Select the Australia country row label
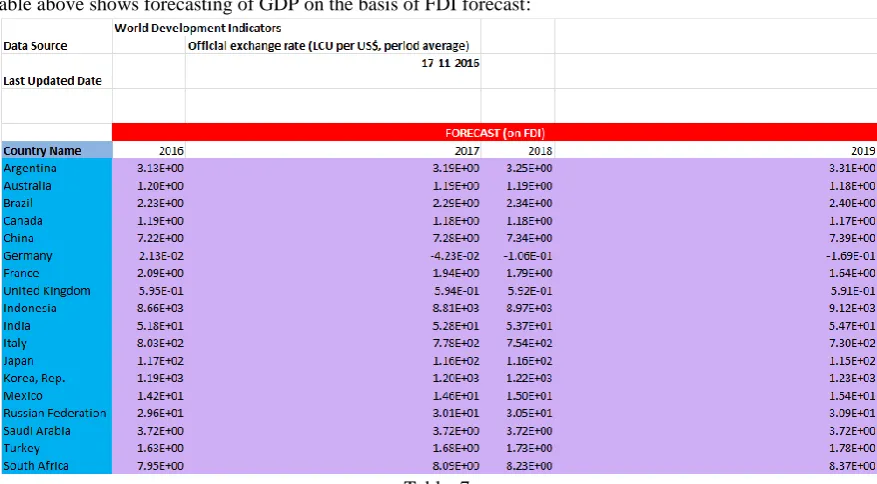 coord(27,186)
